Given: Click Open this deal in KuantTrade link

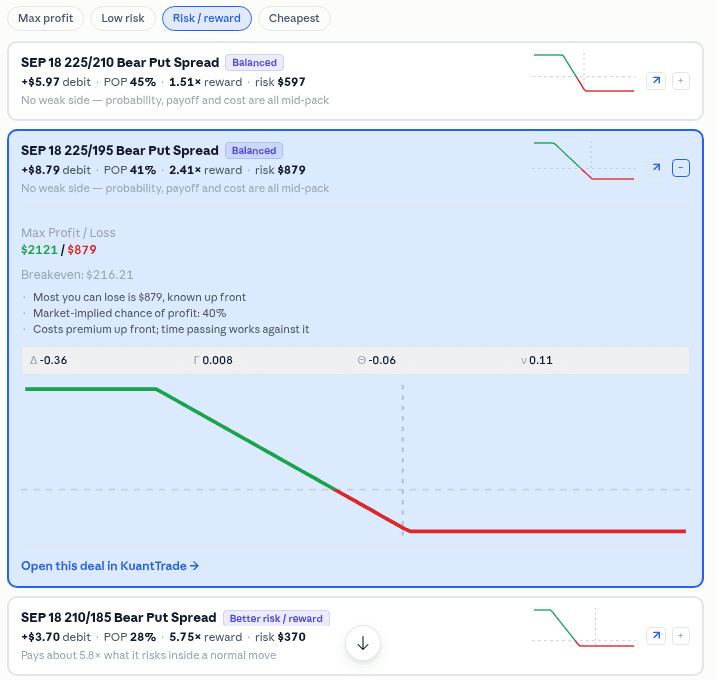Looking at the screenshot, I should (110, 566).
